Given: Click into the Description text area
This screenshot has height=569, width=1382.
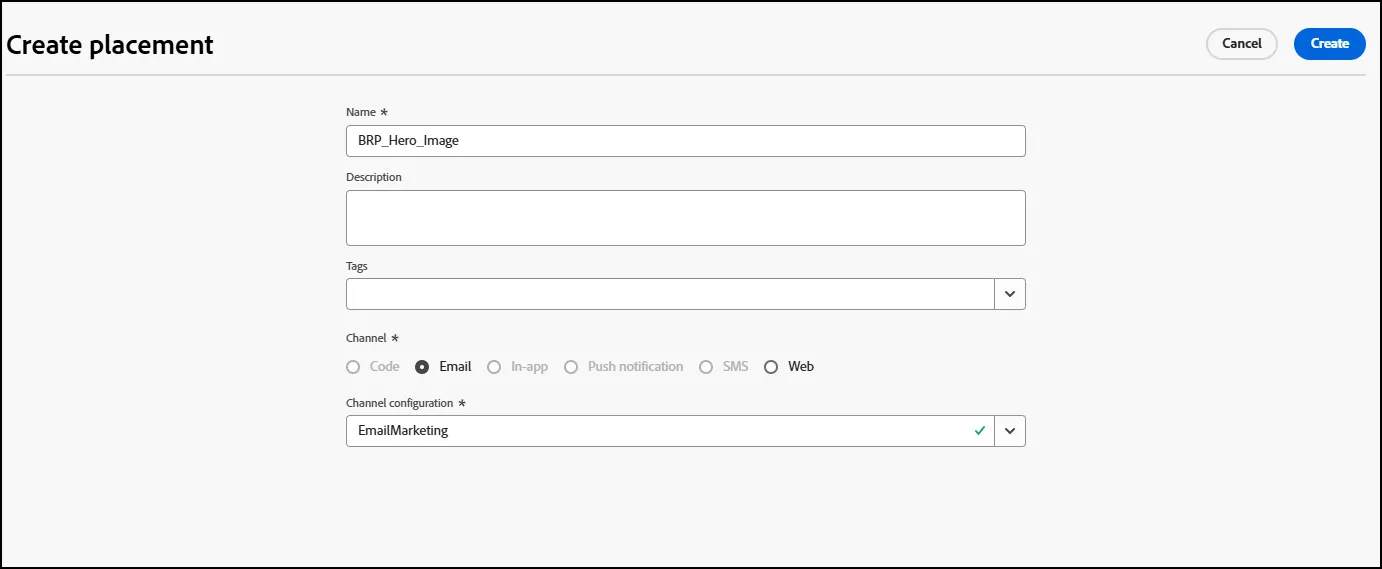Looking at the screenshot, I should (x=686, y=218).
